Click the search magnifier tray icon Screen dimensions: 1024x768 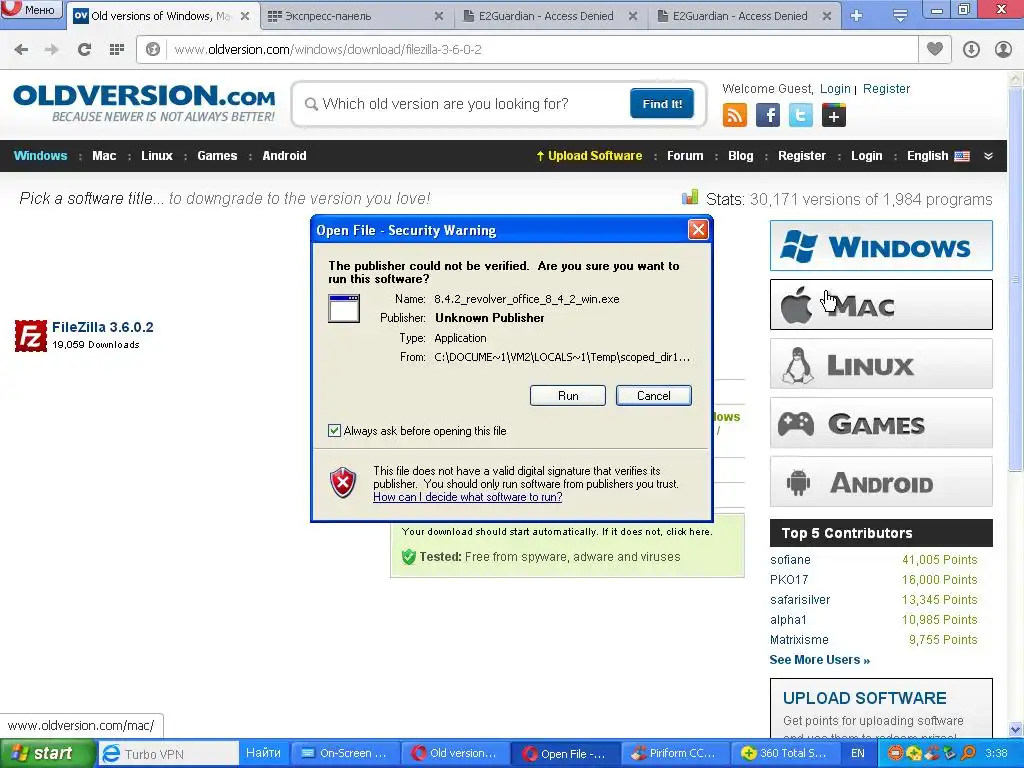point(968,753)
